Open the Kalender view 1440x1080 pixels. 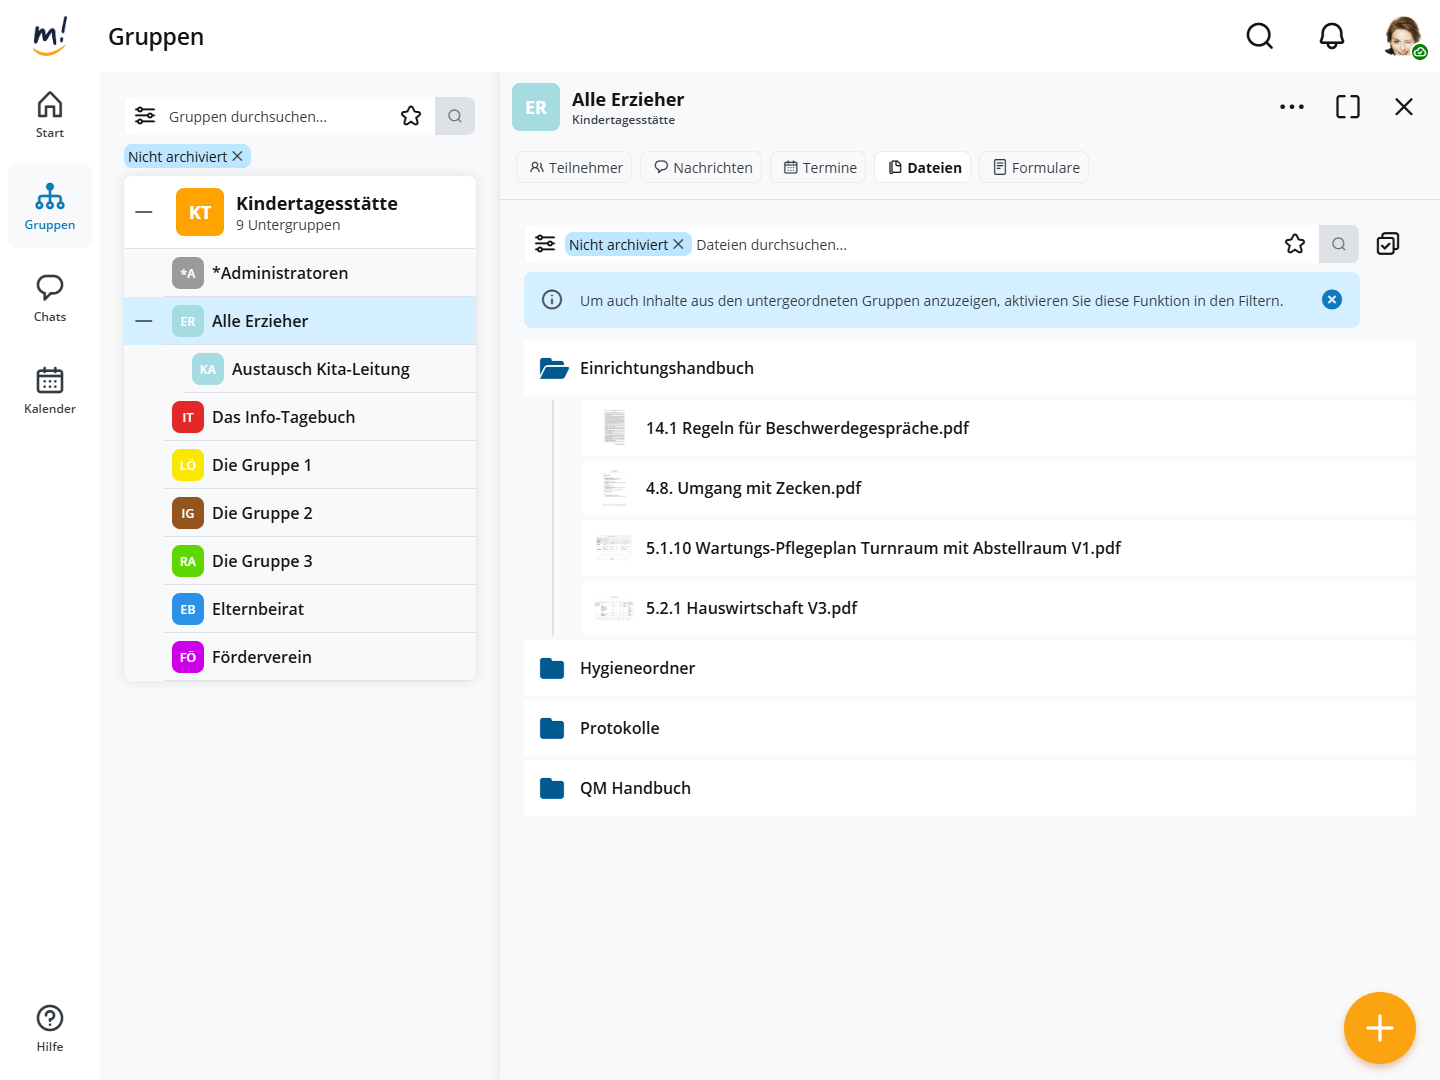pos(50,390)
